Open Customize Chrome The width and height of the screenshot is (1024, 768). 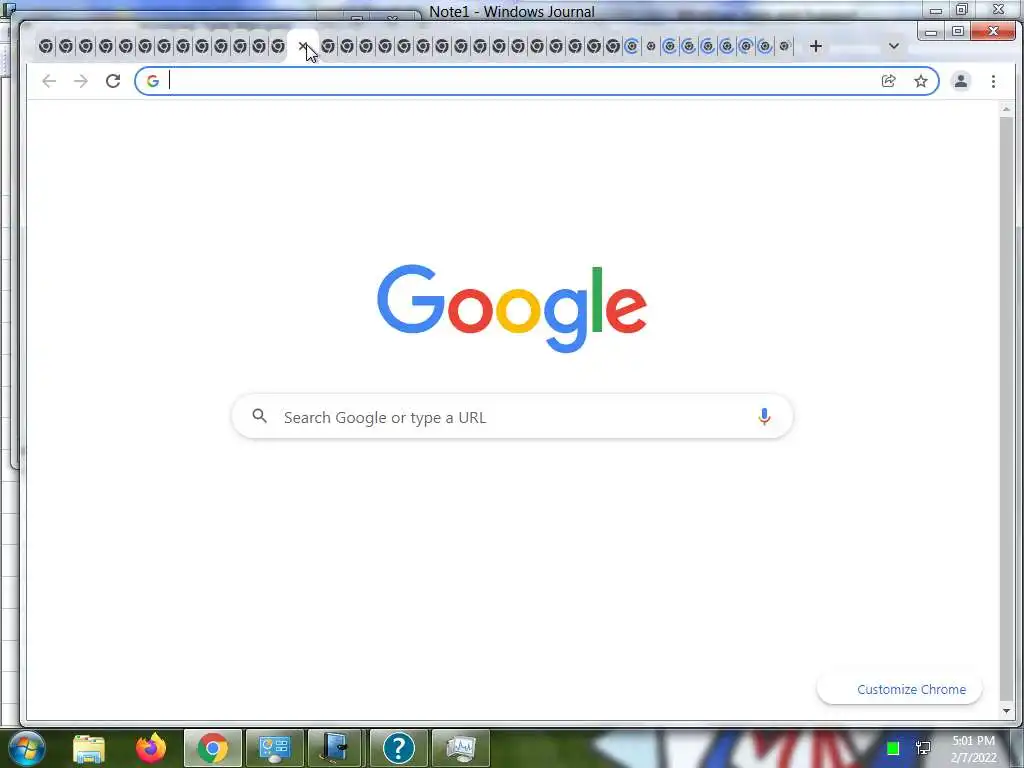[x=899, y=689]
